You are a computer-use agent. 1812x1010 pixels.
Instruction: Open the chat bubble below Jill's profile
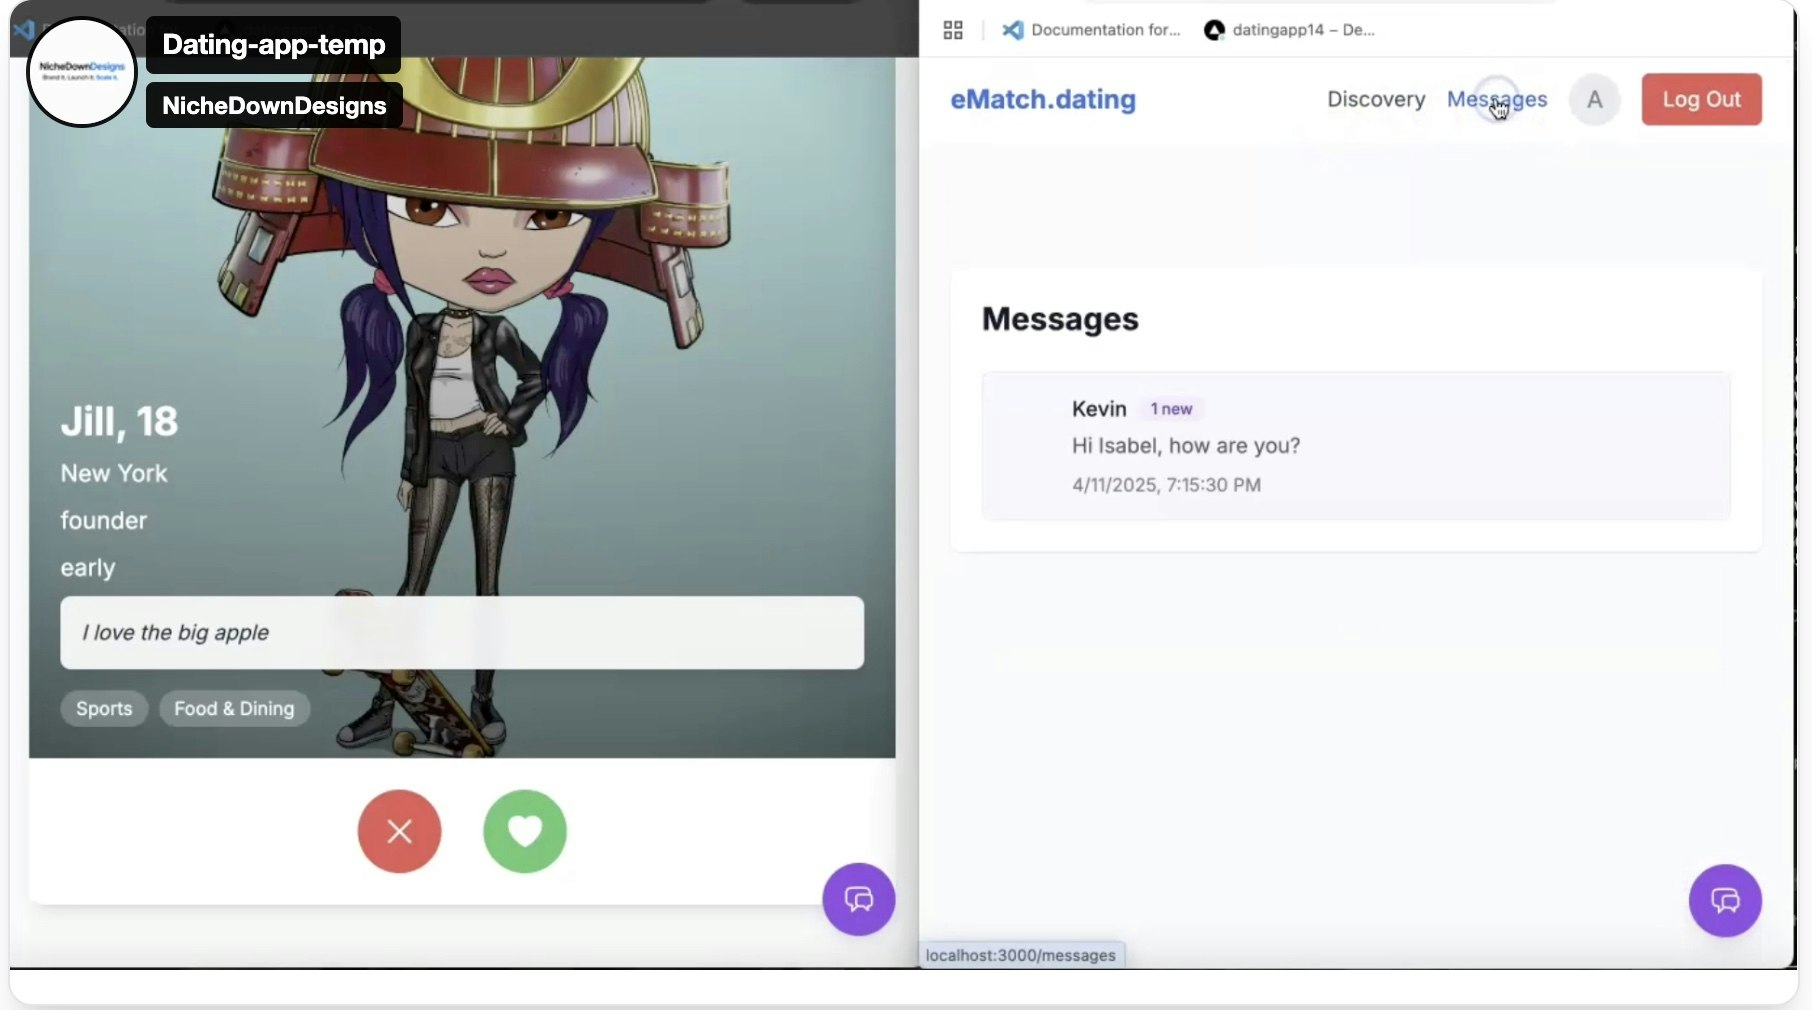point(858,900)
